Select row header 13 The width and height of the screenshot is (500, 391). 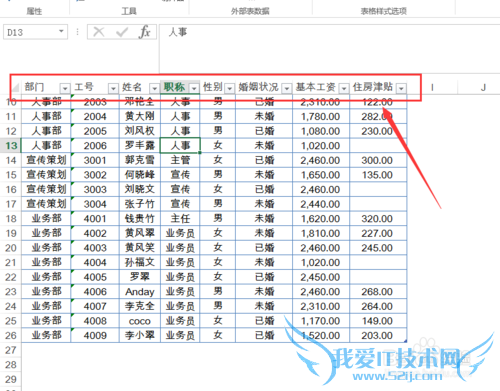11,146
